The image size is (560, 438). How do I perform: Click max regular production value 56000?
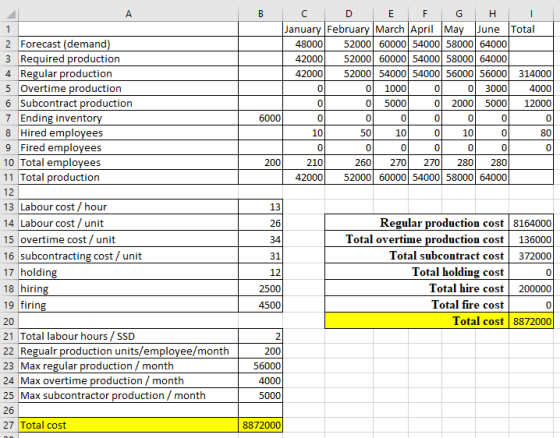point(260,366)
